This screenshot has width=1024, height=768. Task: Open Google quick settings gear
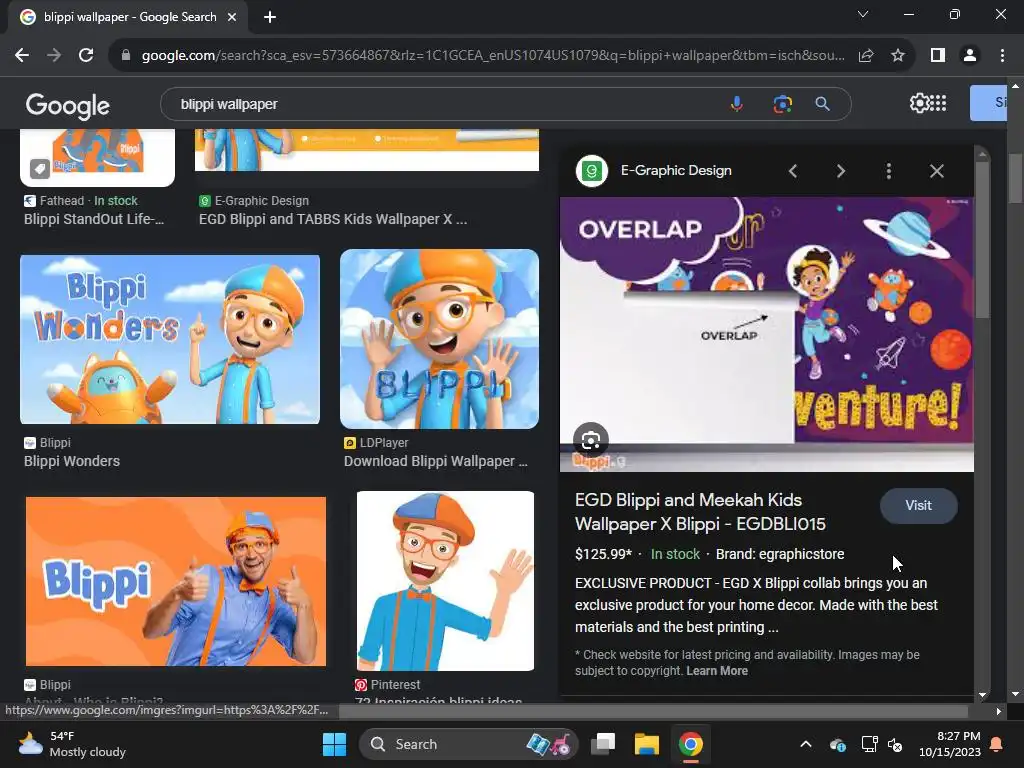[x=919, y=103]
